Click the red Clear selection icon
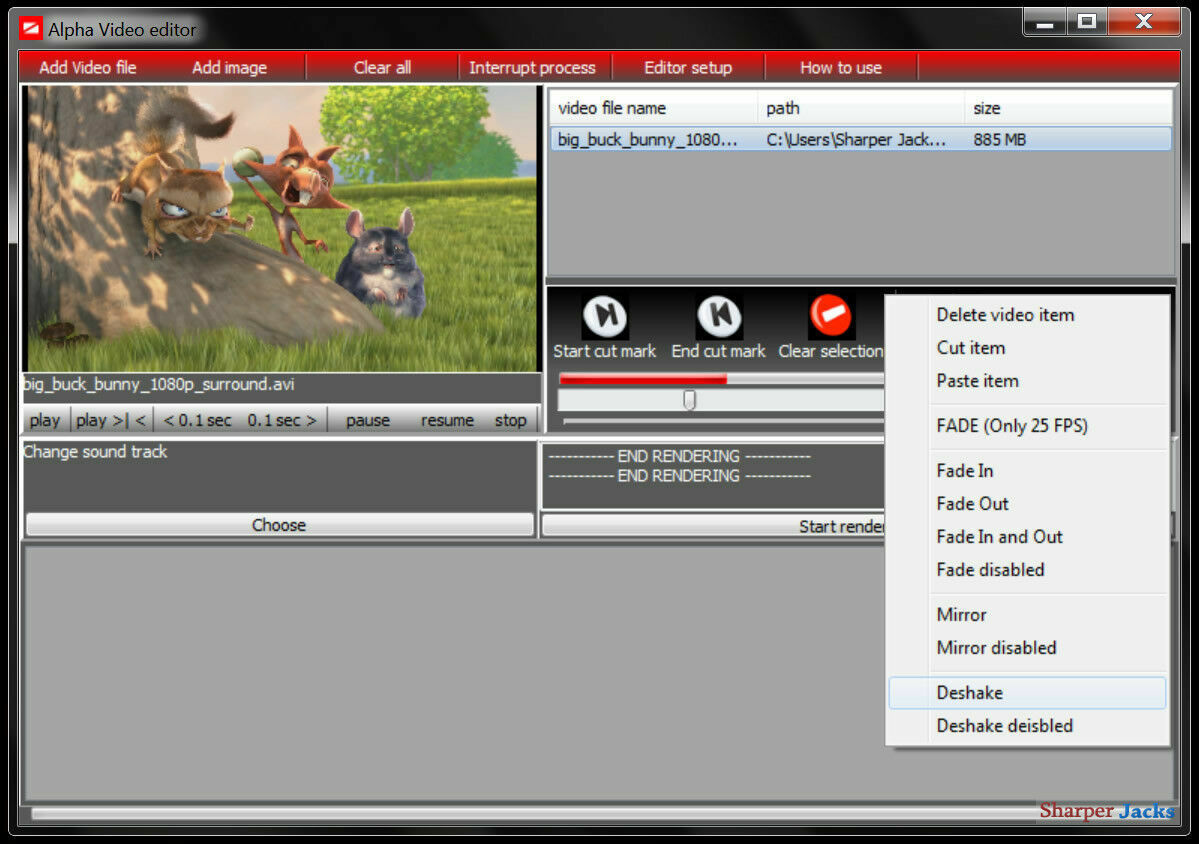 pos(830,316)
